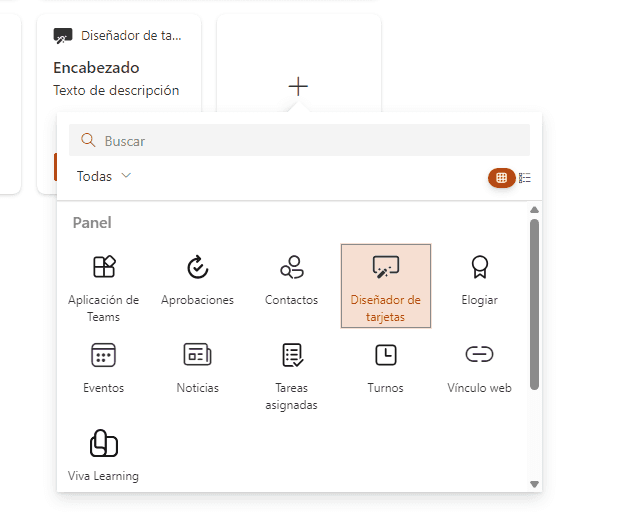Select the Diseñador de tarjetas card
Viewport: 637px width, 513px height.
pos(385,285)
